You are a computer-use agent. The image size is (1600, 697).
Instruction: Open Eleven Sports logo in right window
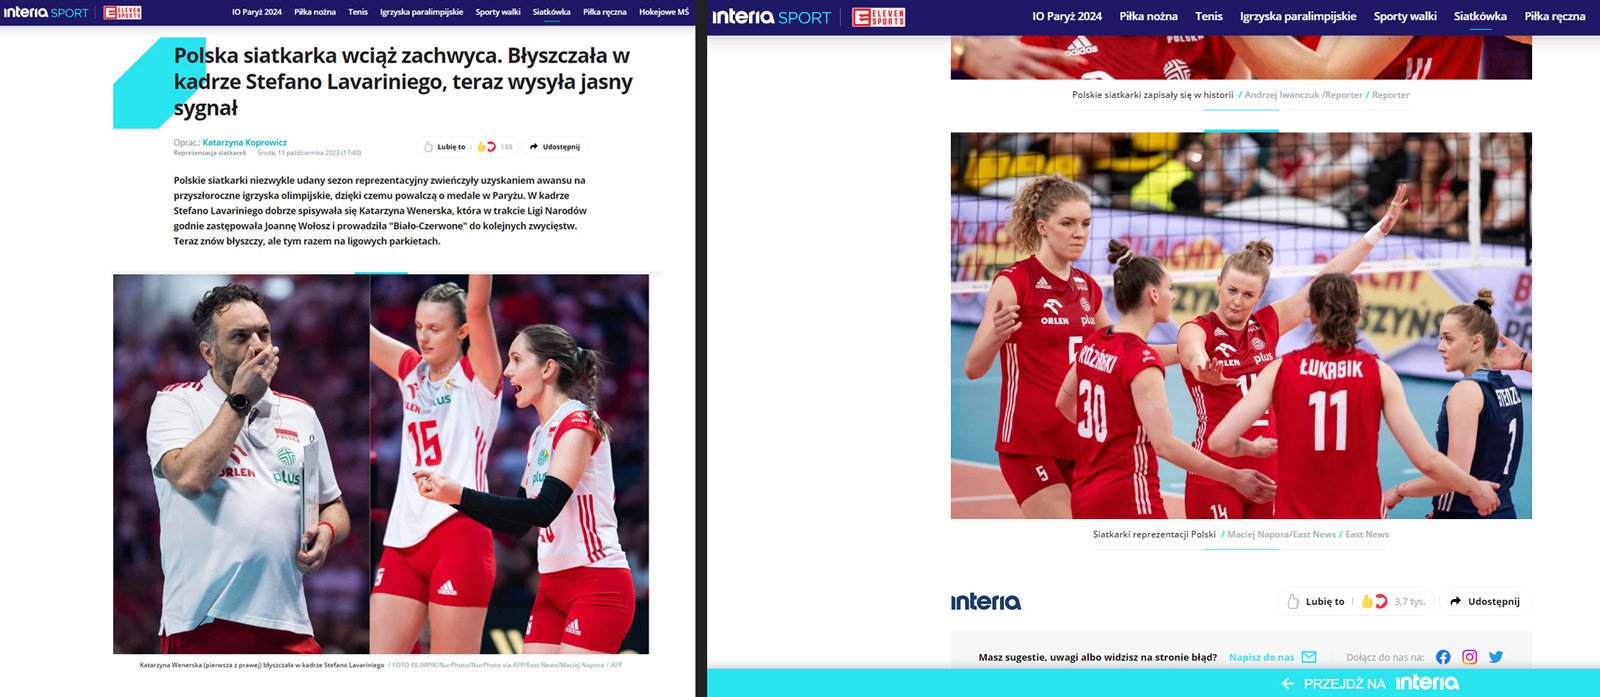coord(879,17)
